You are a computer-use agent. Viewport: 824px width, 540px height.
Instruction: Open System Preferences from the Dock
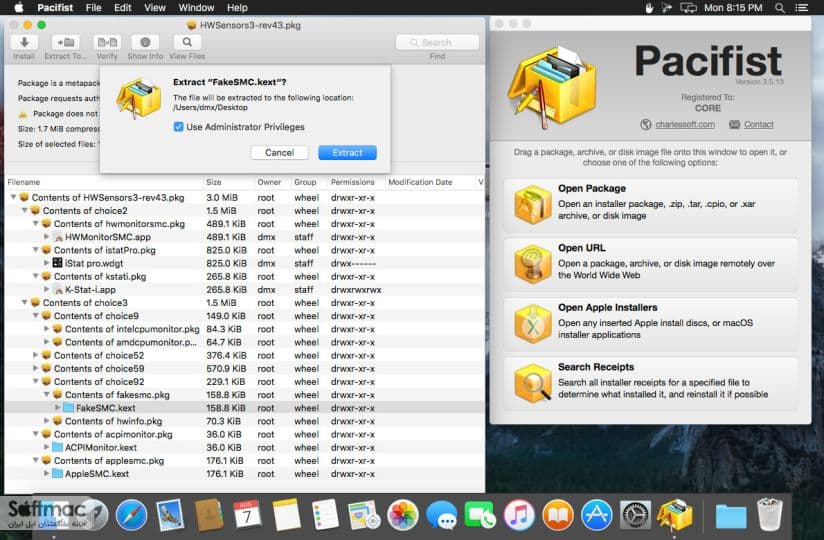tap(635, 515)
